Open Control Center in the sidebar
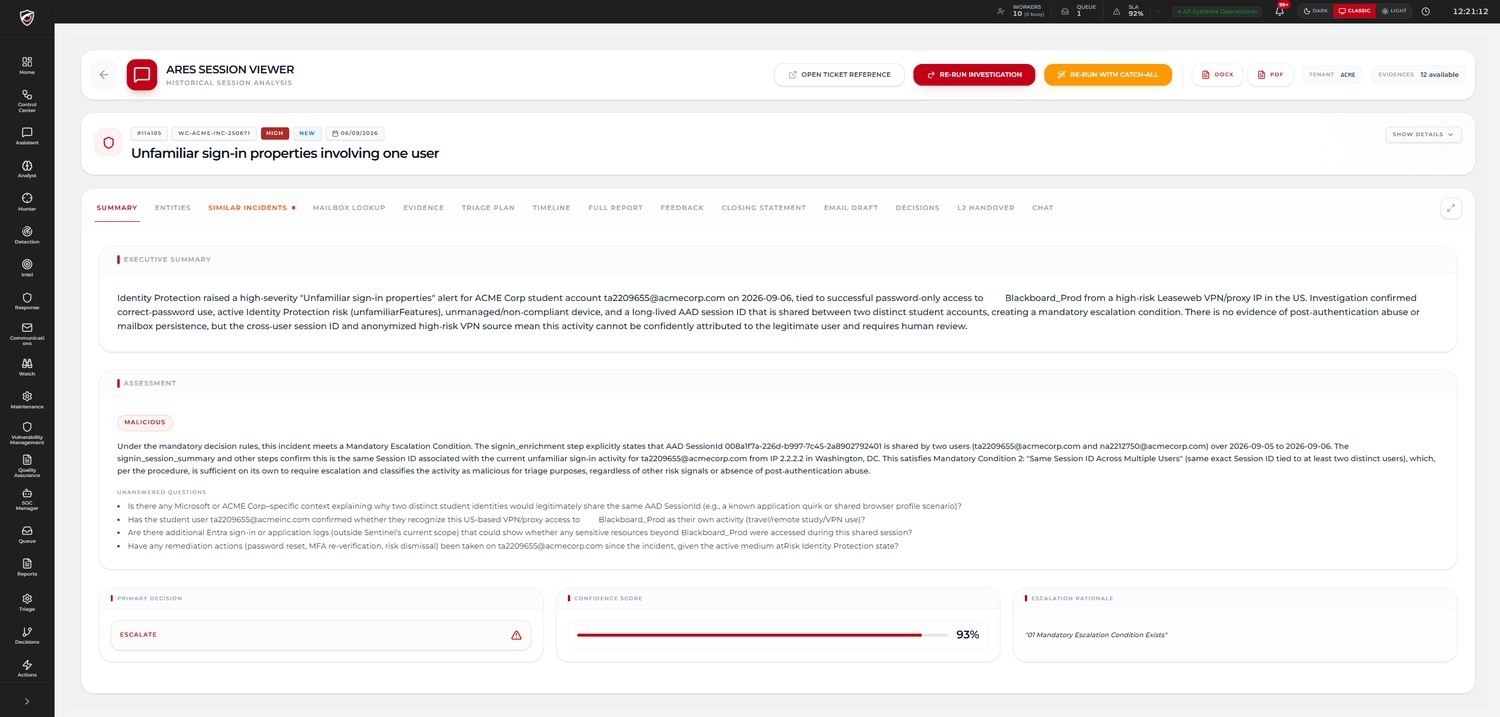The image size is (1500, 717). click(27, 100)
